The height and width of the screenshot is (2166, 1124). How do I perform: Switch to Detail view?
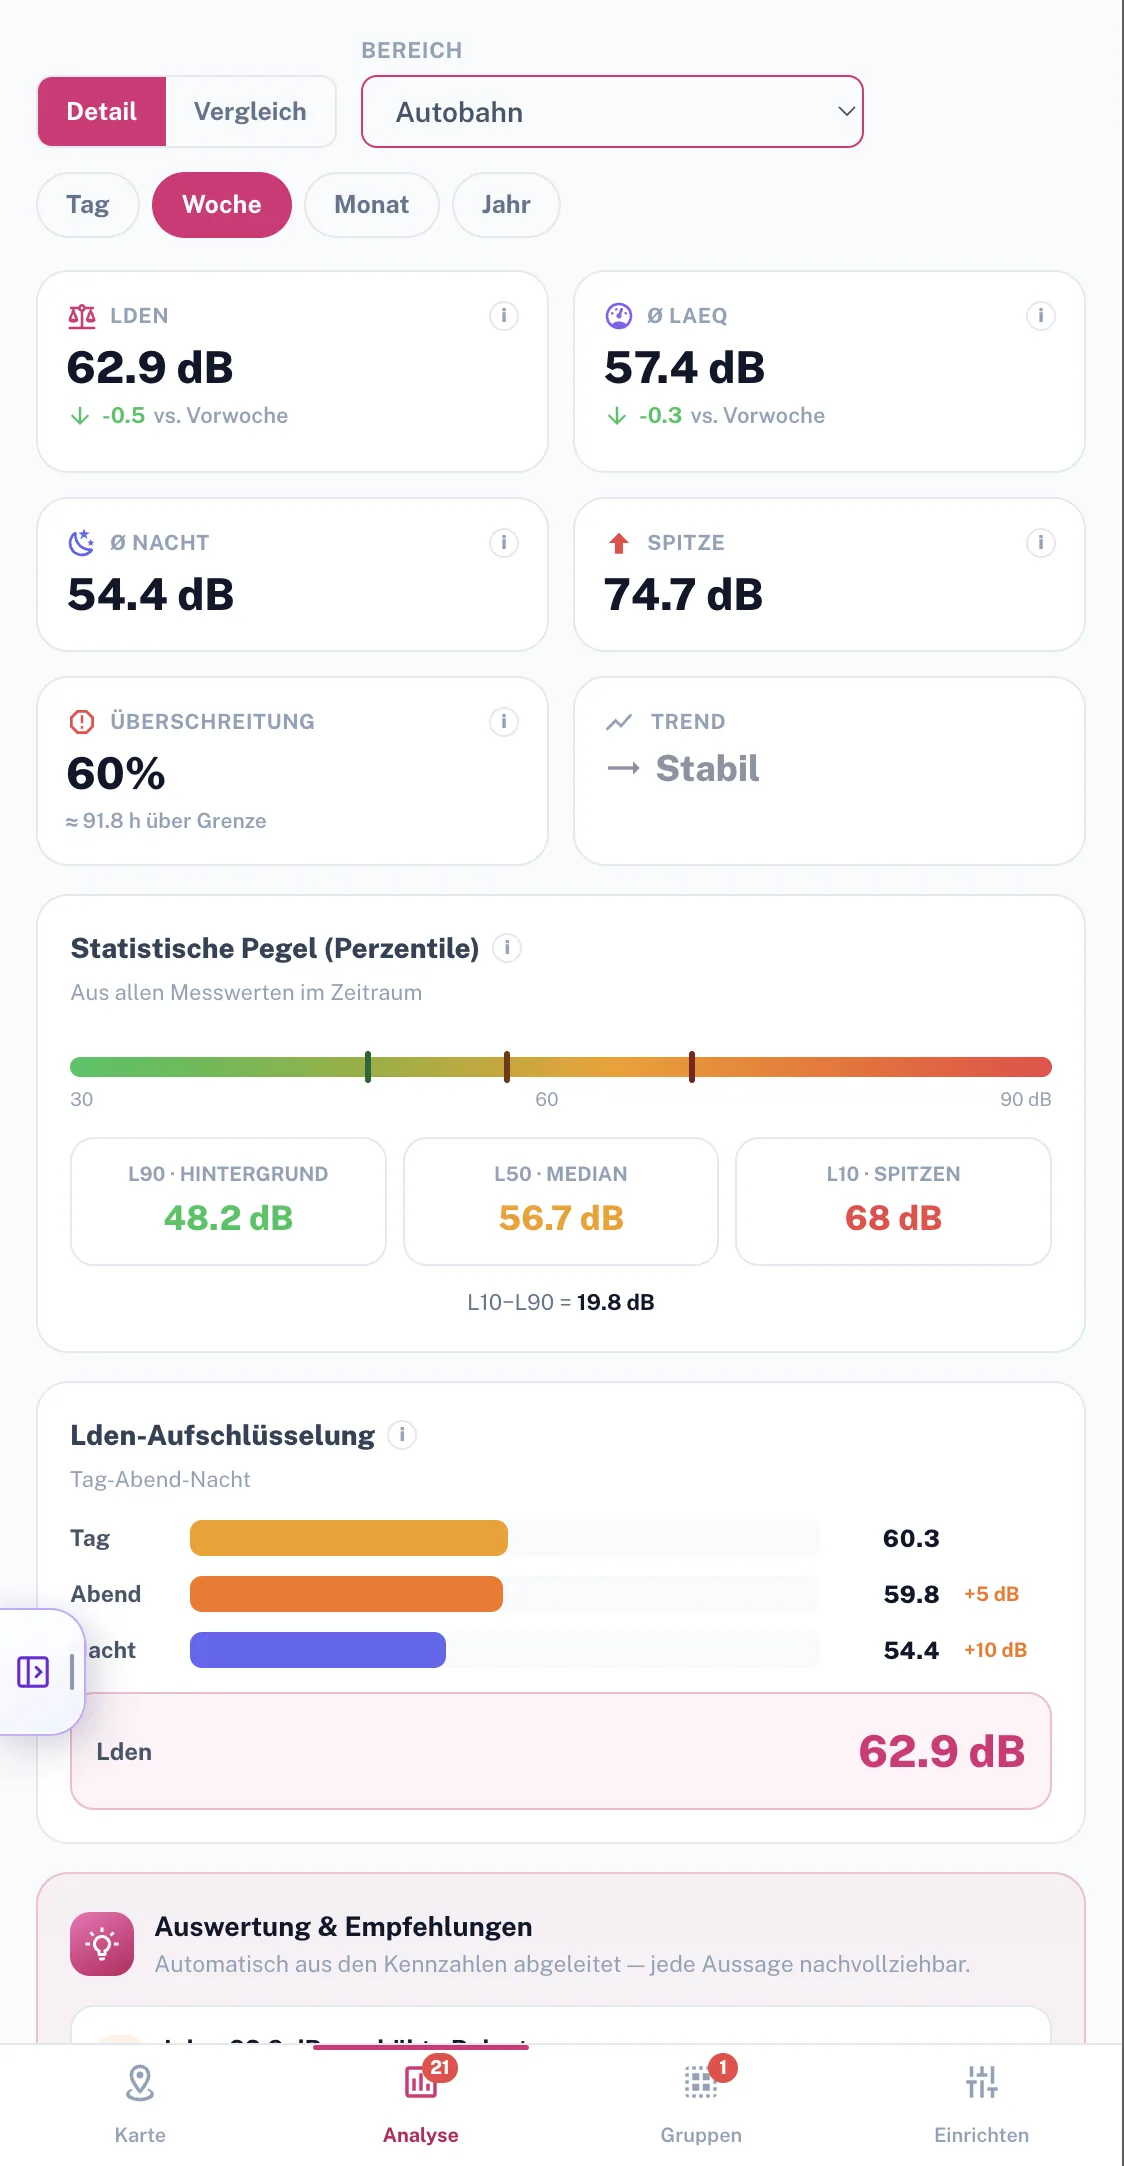coord(102,112)
